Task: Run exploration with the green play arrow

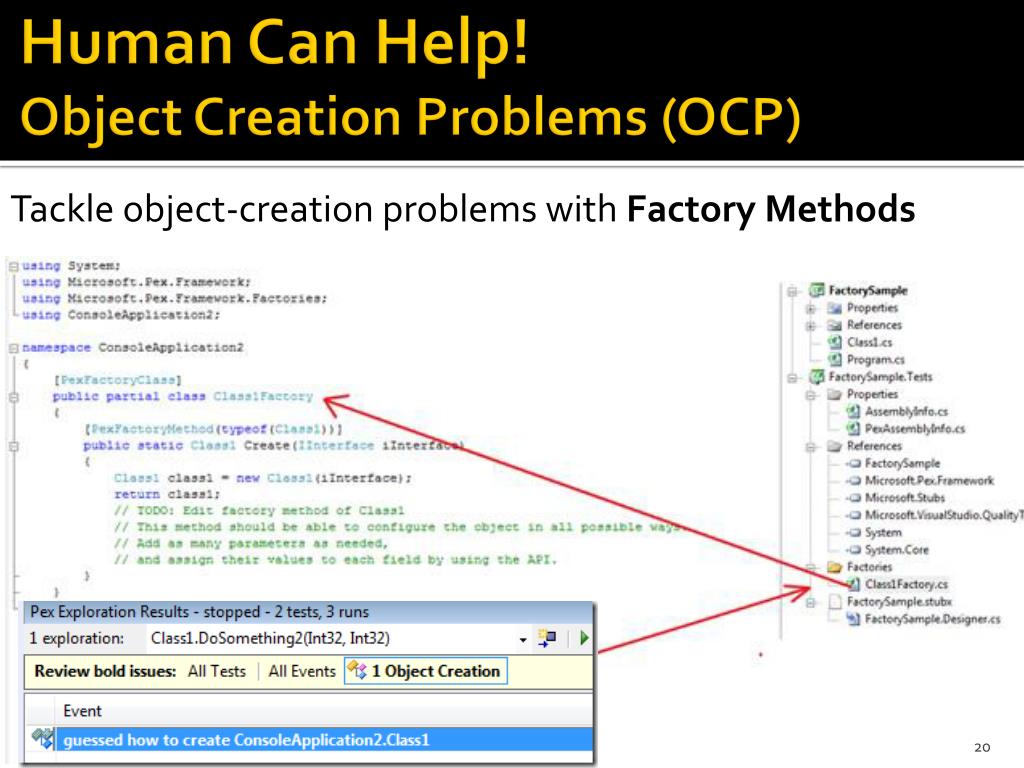Action: [584, 638]
